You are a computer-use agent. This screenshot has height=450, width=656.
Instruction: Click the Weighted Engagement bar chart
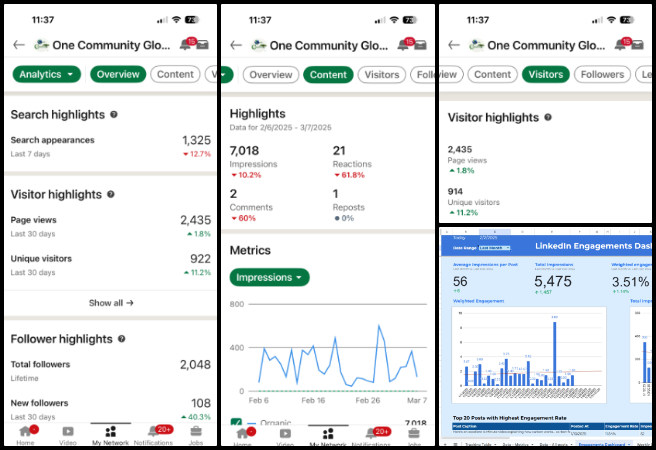[x=529, y=355]
